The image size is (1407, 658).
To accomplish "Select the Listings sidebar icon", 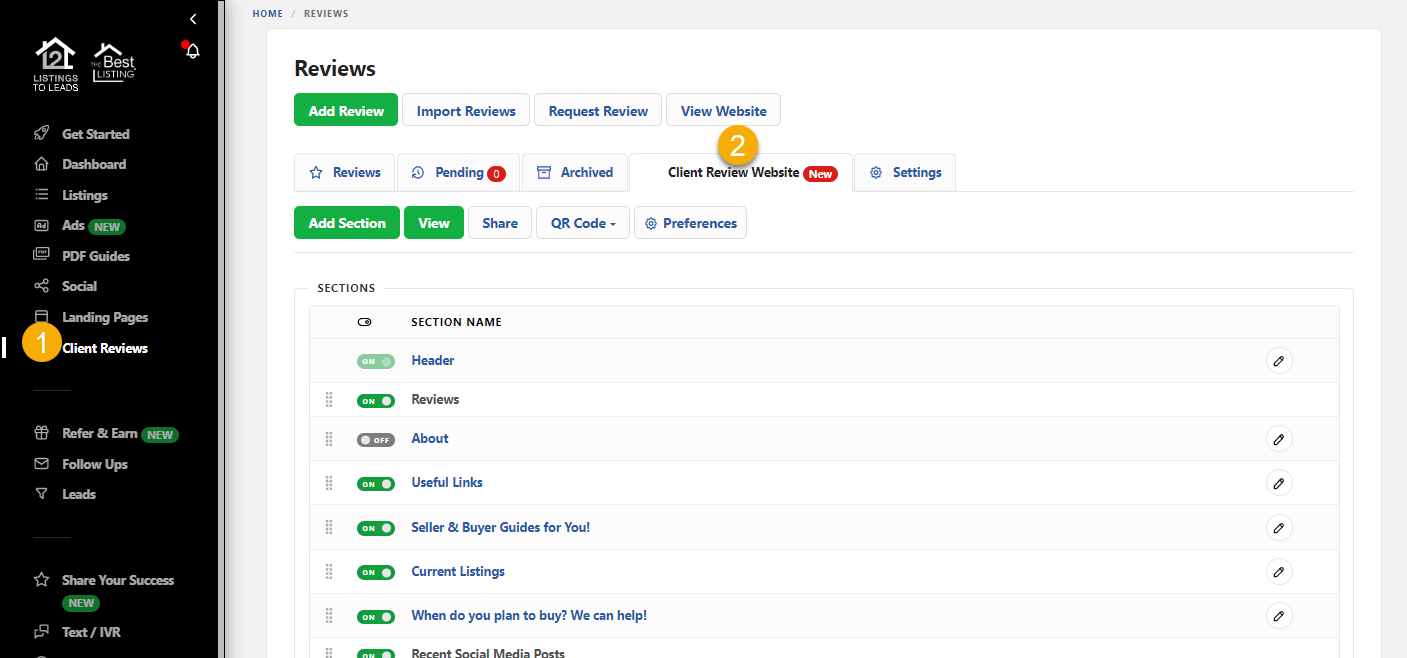I will click(x=40, y=194).
